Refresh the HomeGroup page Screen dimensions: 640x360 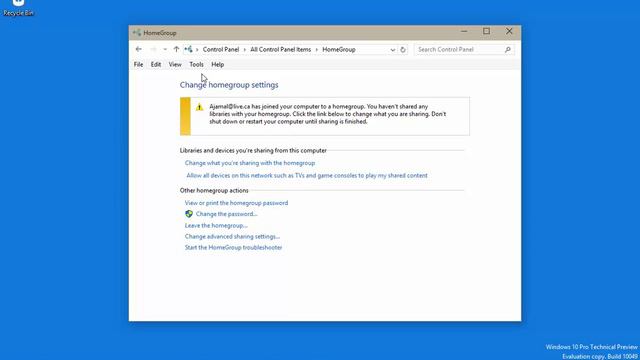[x=403, y=50]
